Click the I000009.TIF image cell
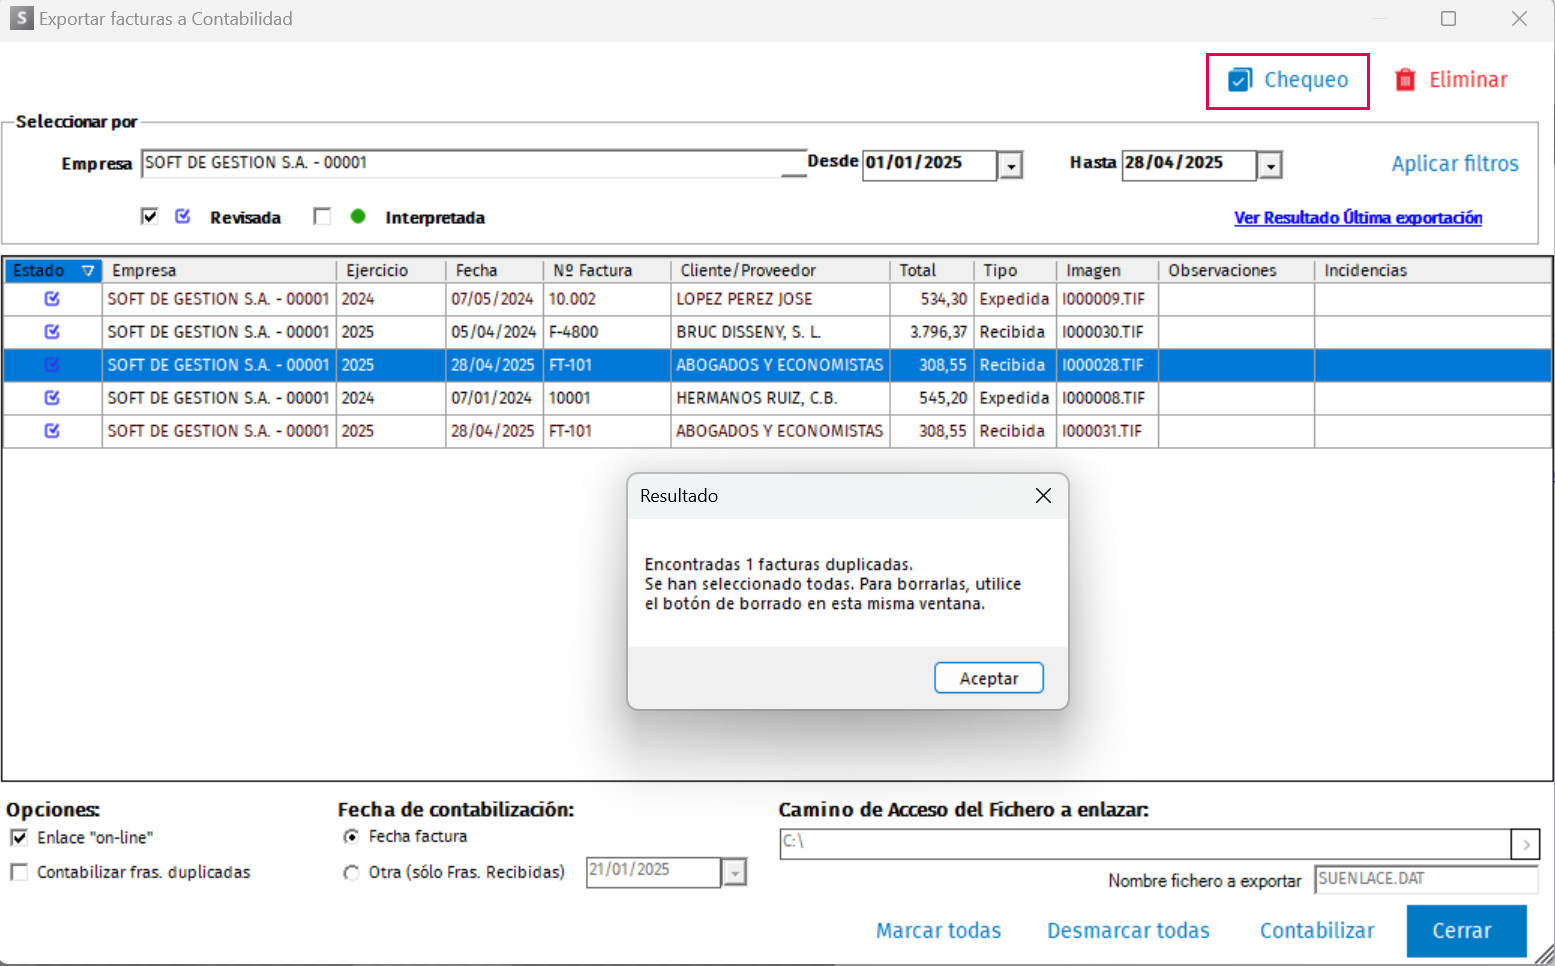Viewport: 1555px width, 966px height. 1107,299
